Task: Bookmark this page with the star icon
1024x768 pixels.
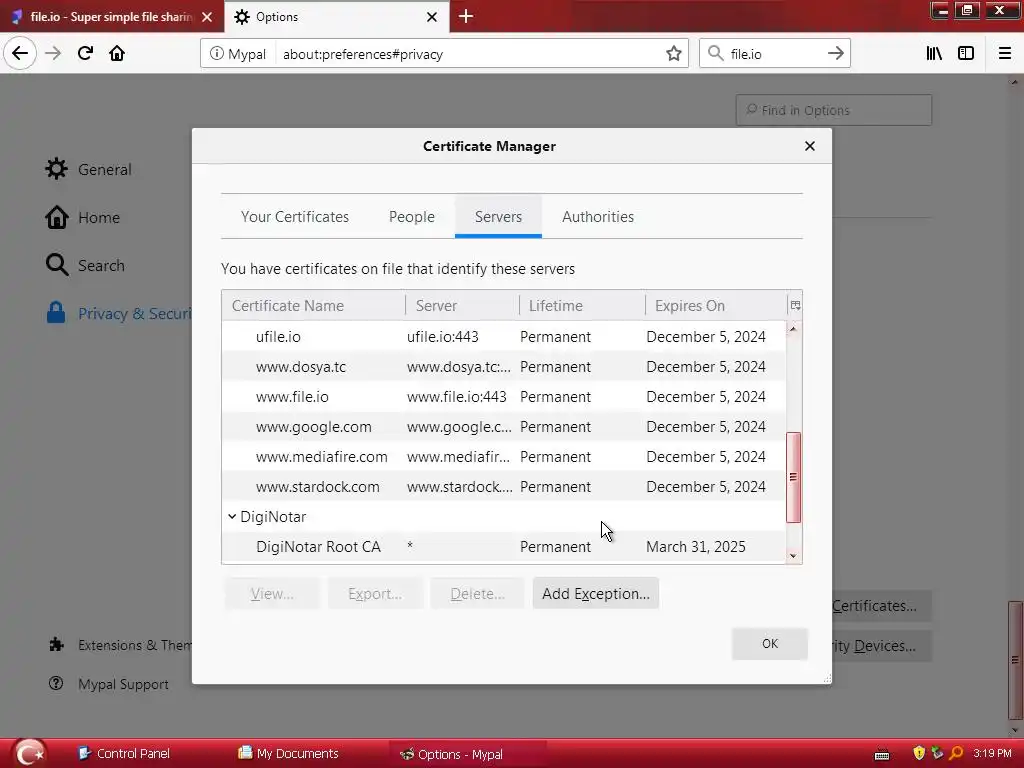Action: 673,54
